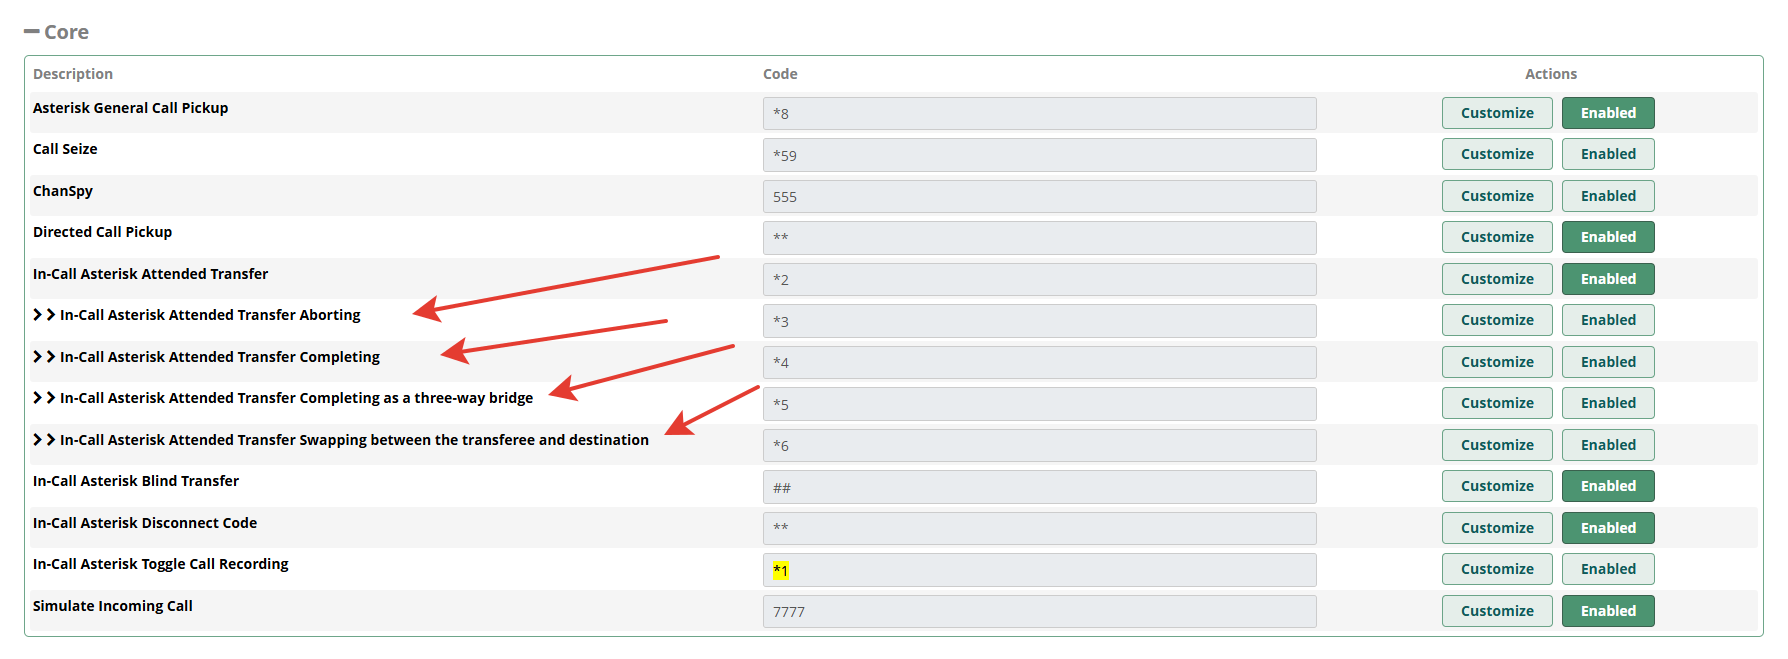Image resolution: width=1788 pixels, height=659 pixels.
Task: Toggle Enabled for Asterisk General Call Pickup
Action: [1607, 113]
